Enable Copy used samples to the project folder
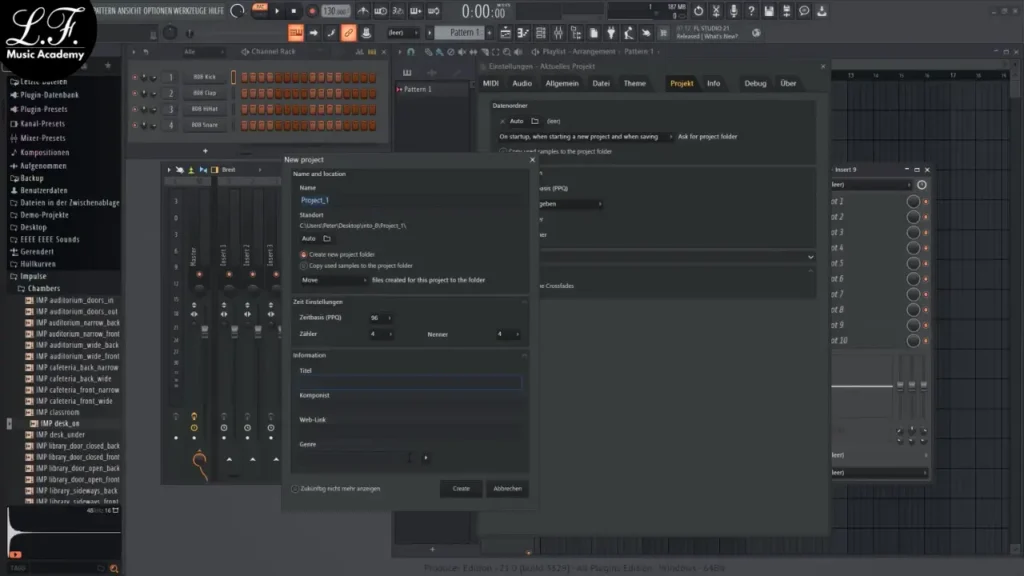 [x=304, y=266]
